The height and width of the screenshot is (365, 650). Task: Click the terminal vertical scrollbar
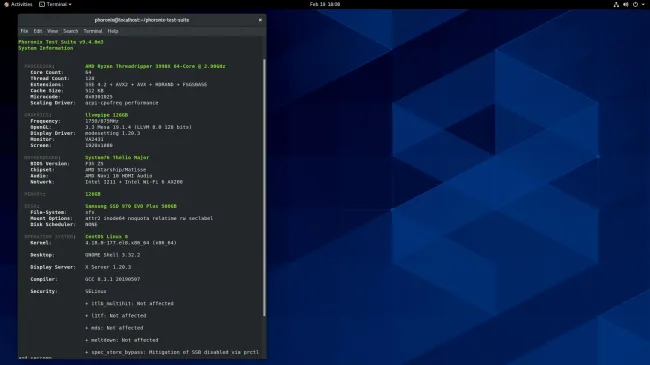[x=264, y=187]
